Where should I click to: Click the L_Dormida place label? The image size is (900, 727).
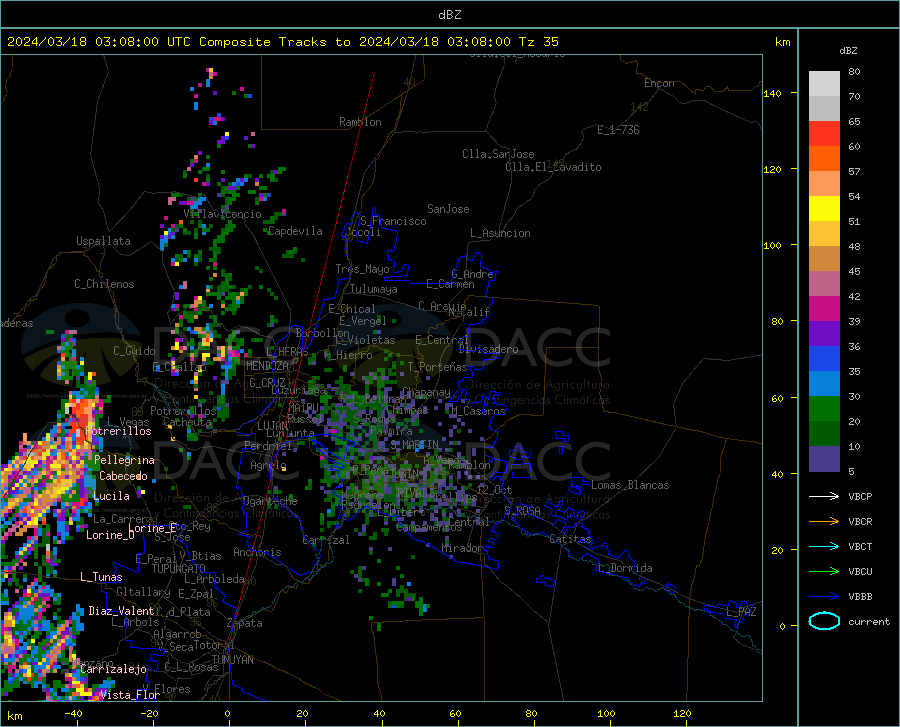[625, 568]
